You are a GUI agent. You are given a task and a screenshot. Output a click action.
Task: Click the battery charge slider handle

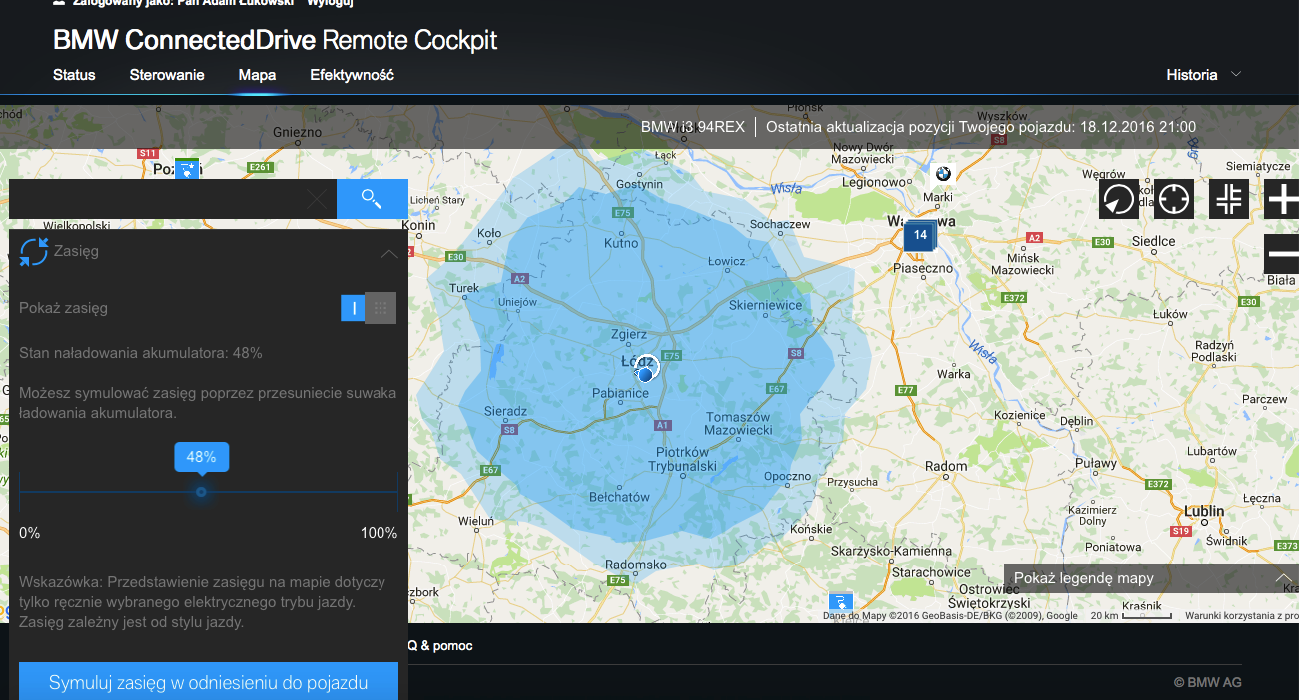(x=201, y=492)
